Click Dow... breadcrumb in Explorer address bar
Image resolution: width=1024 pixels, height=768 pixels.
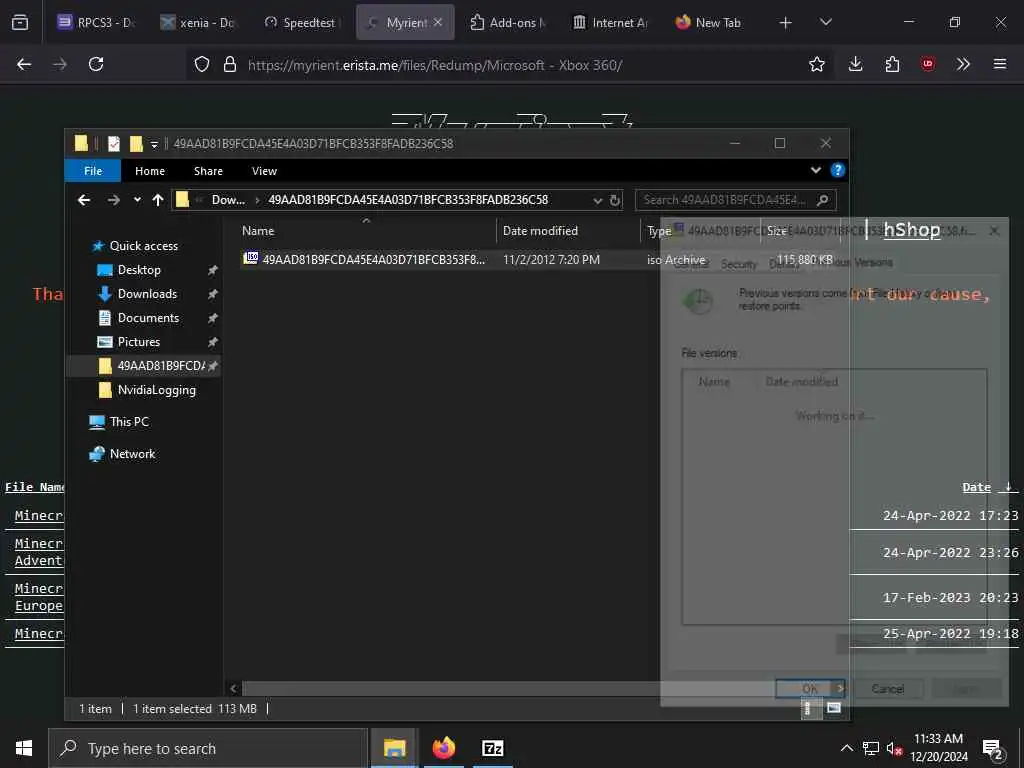pyautogui.click(x=228, y=200)
